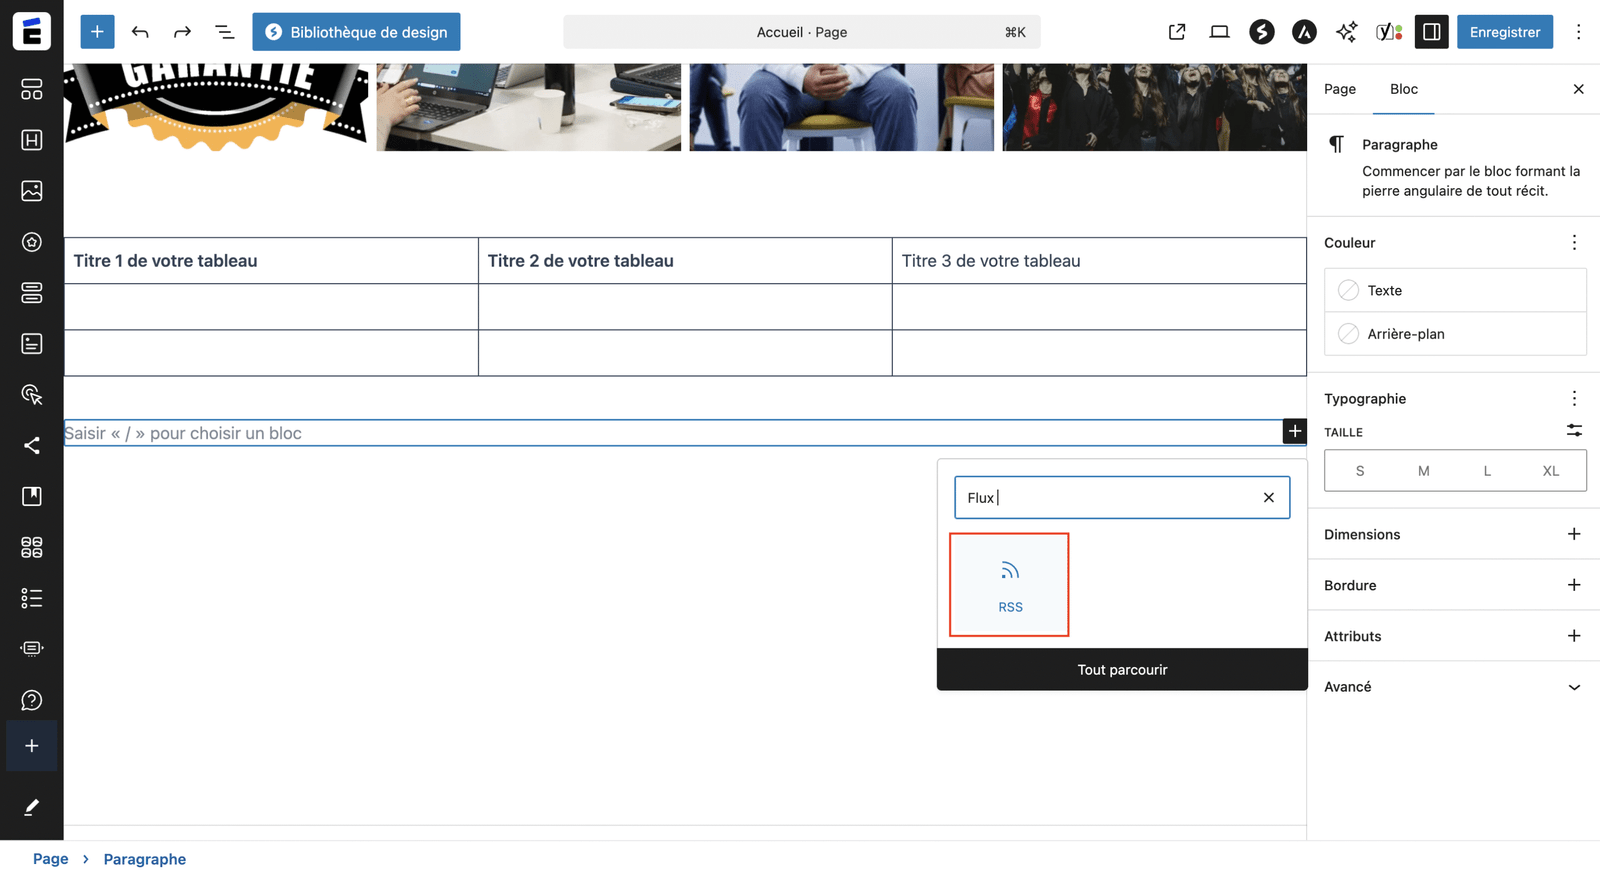Image resolution: width=1600 pixels, height=874 pixels.
Task: Expand the Dimensions panel
Action: 1573,534
